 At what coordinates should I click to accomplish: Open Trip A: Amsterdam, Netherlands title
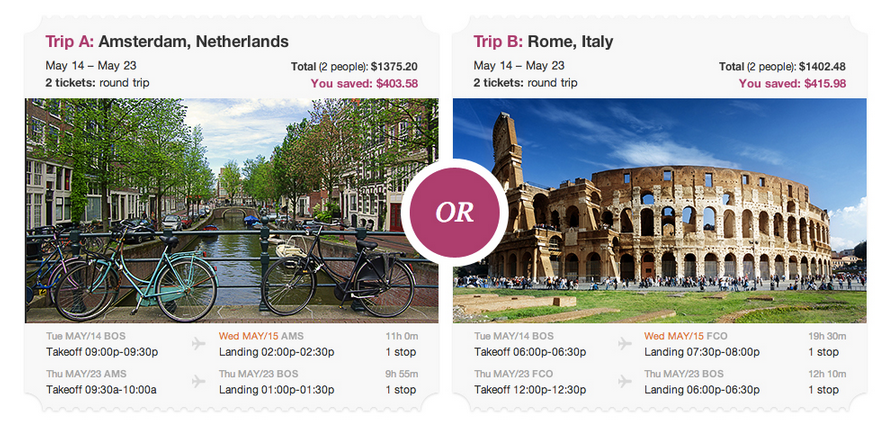167,41
